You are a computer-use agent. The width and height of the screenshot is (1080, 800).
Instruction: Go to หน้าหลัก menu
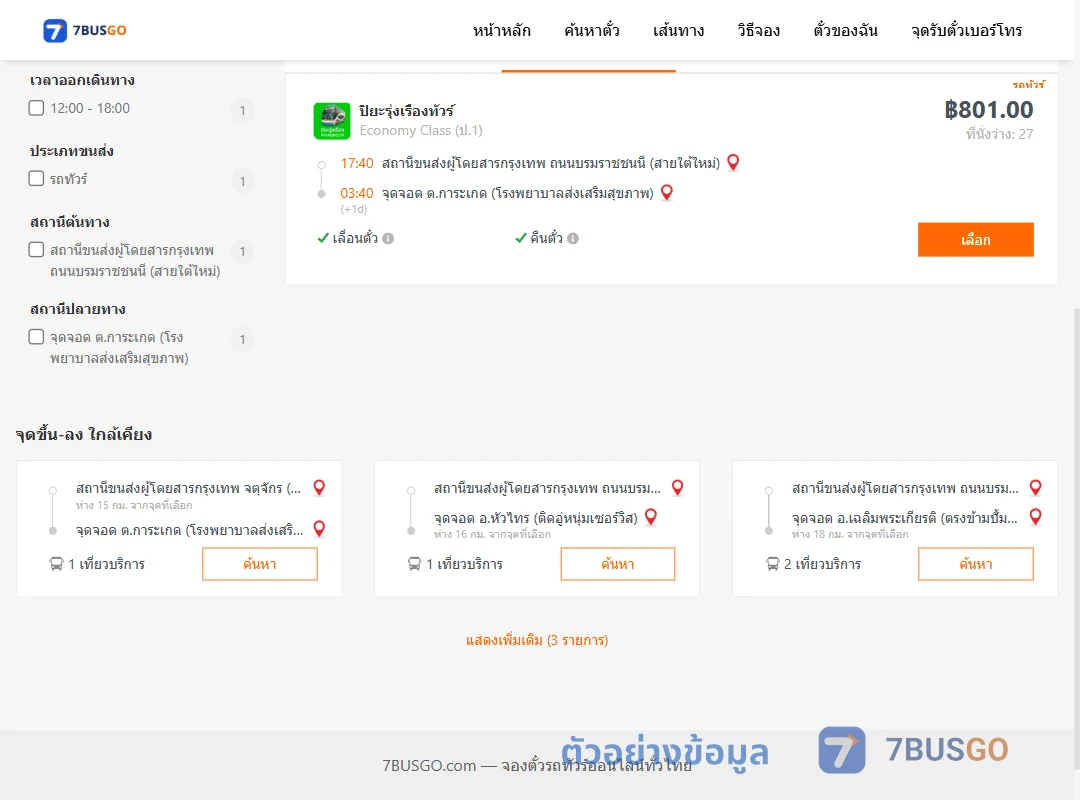tap(501, 30)
